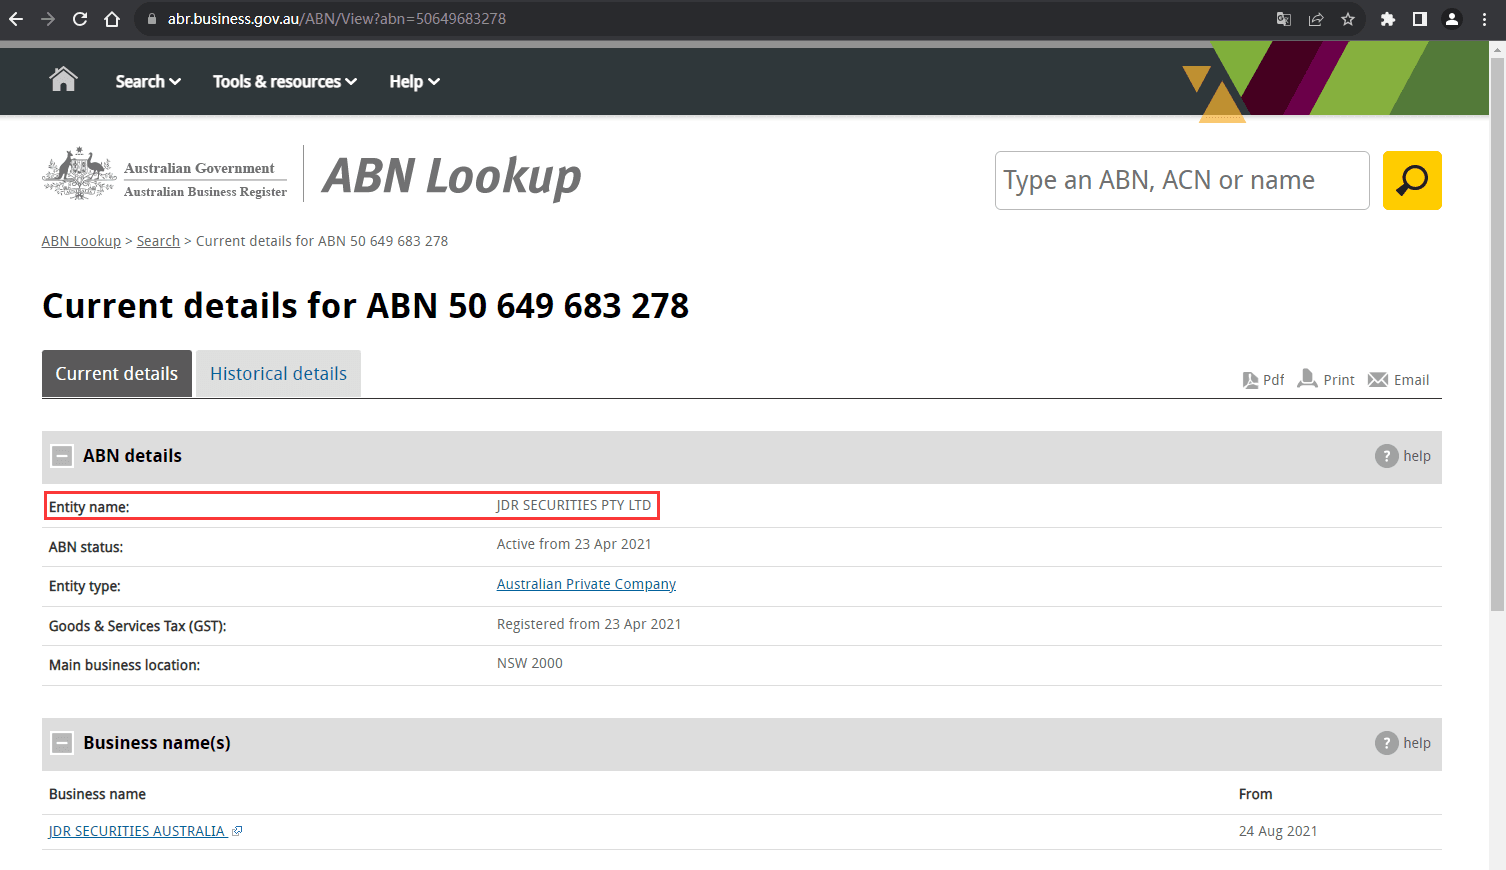Screen dimensions: 1506x870
Task: Expand the Tools & resources menu
Action: [x=285, y=81]
